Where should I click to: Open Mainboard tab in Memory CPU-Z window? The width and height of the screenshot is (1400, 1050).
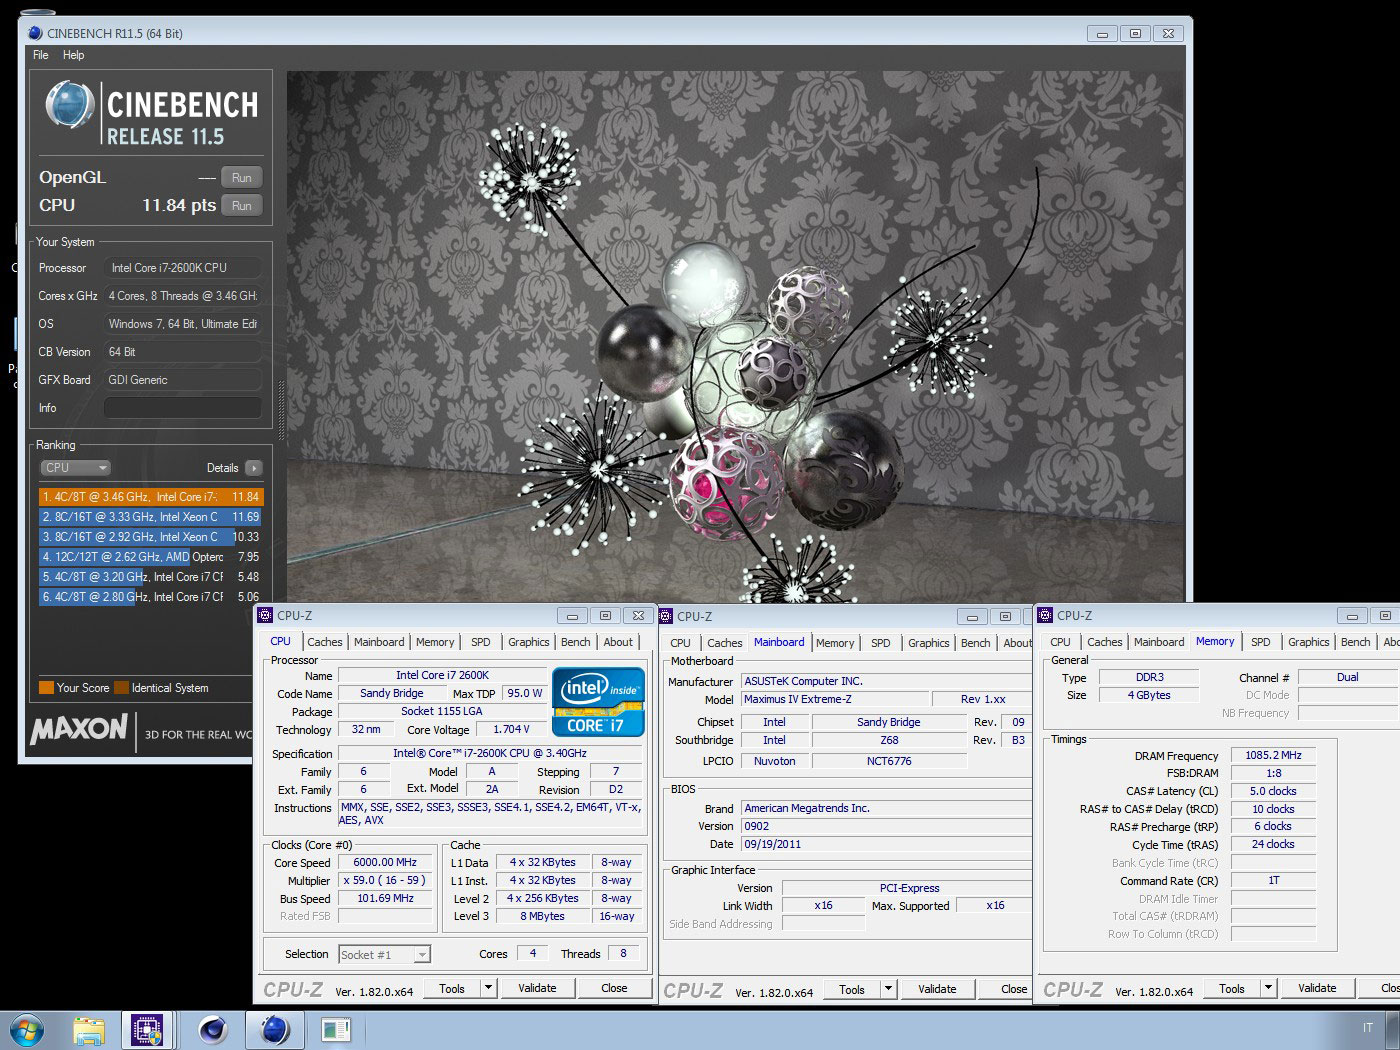click(1159, 642)
